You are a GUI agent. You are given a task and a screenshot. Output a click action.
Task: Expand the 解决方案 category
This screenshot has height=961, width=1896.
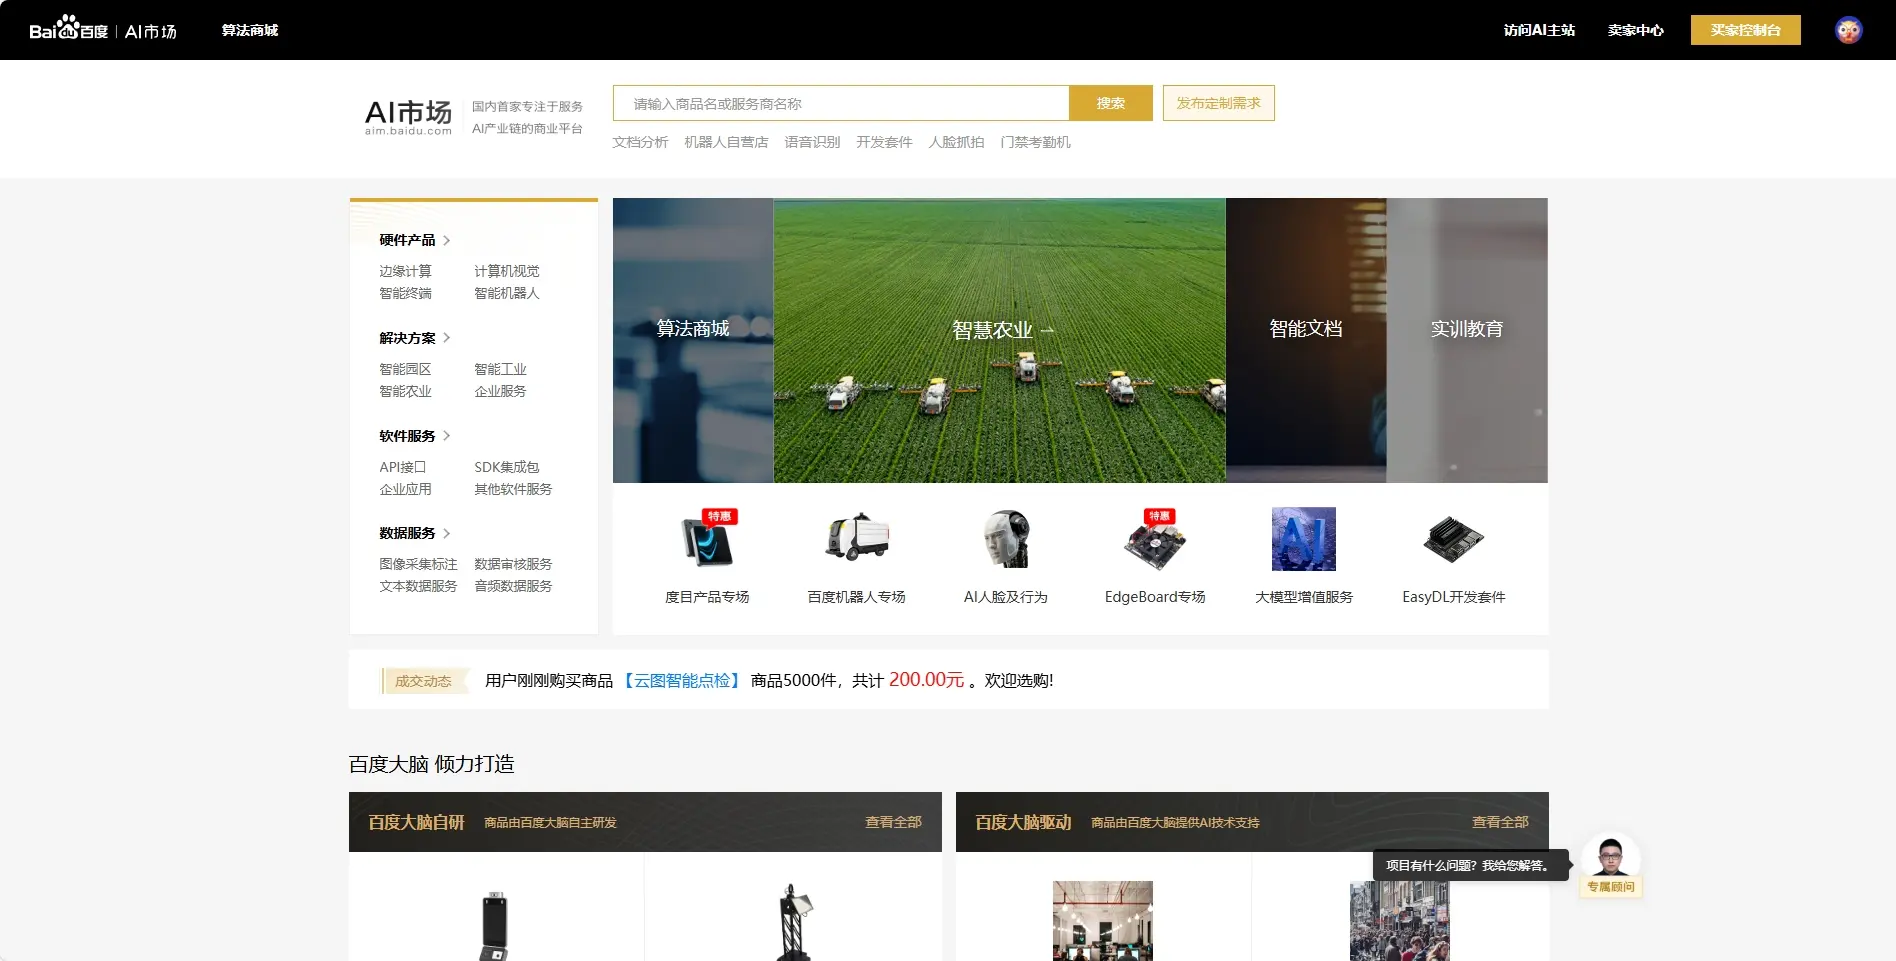407,338
